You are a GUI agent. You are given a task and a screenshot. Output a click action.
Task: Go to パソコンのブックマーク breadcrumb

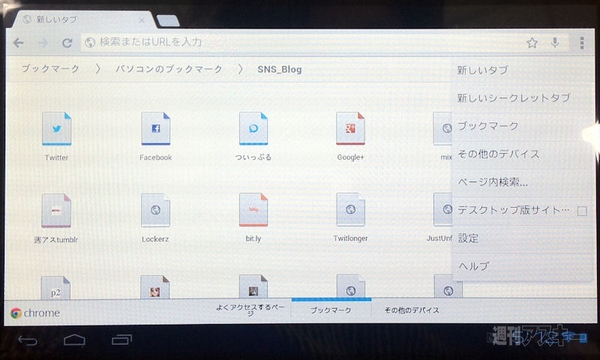coord(169,69)
